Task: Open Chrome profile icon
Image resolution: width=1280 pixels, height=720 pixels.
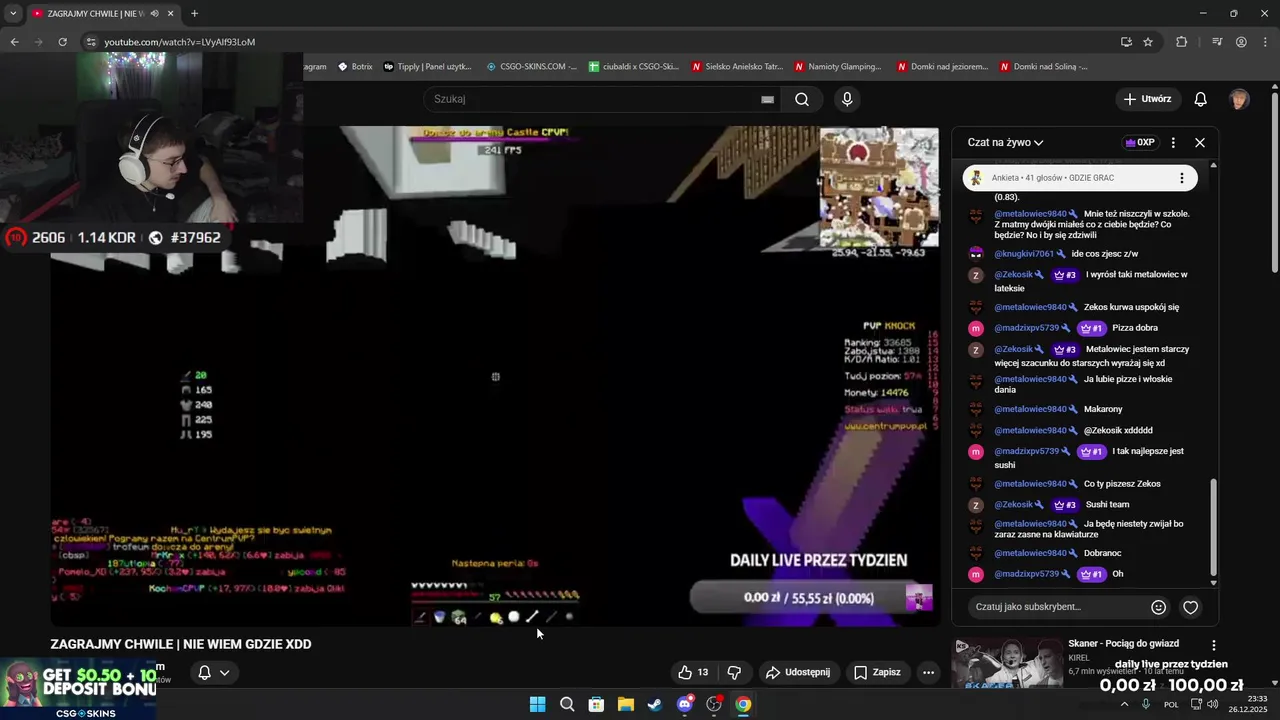Action: coord(1241,42)
